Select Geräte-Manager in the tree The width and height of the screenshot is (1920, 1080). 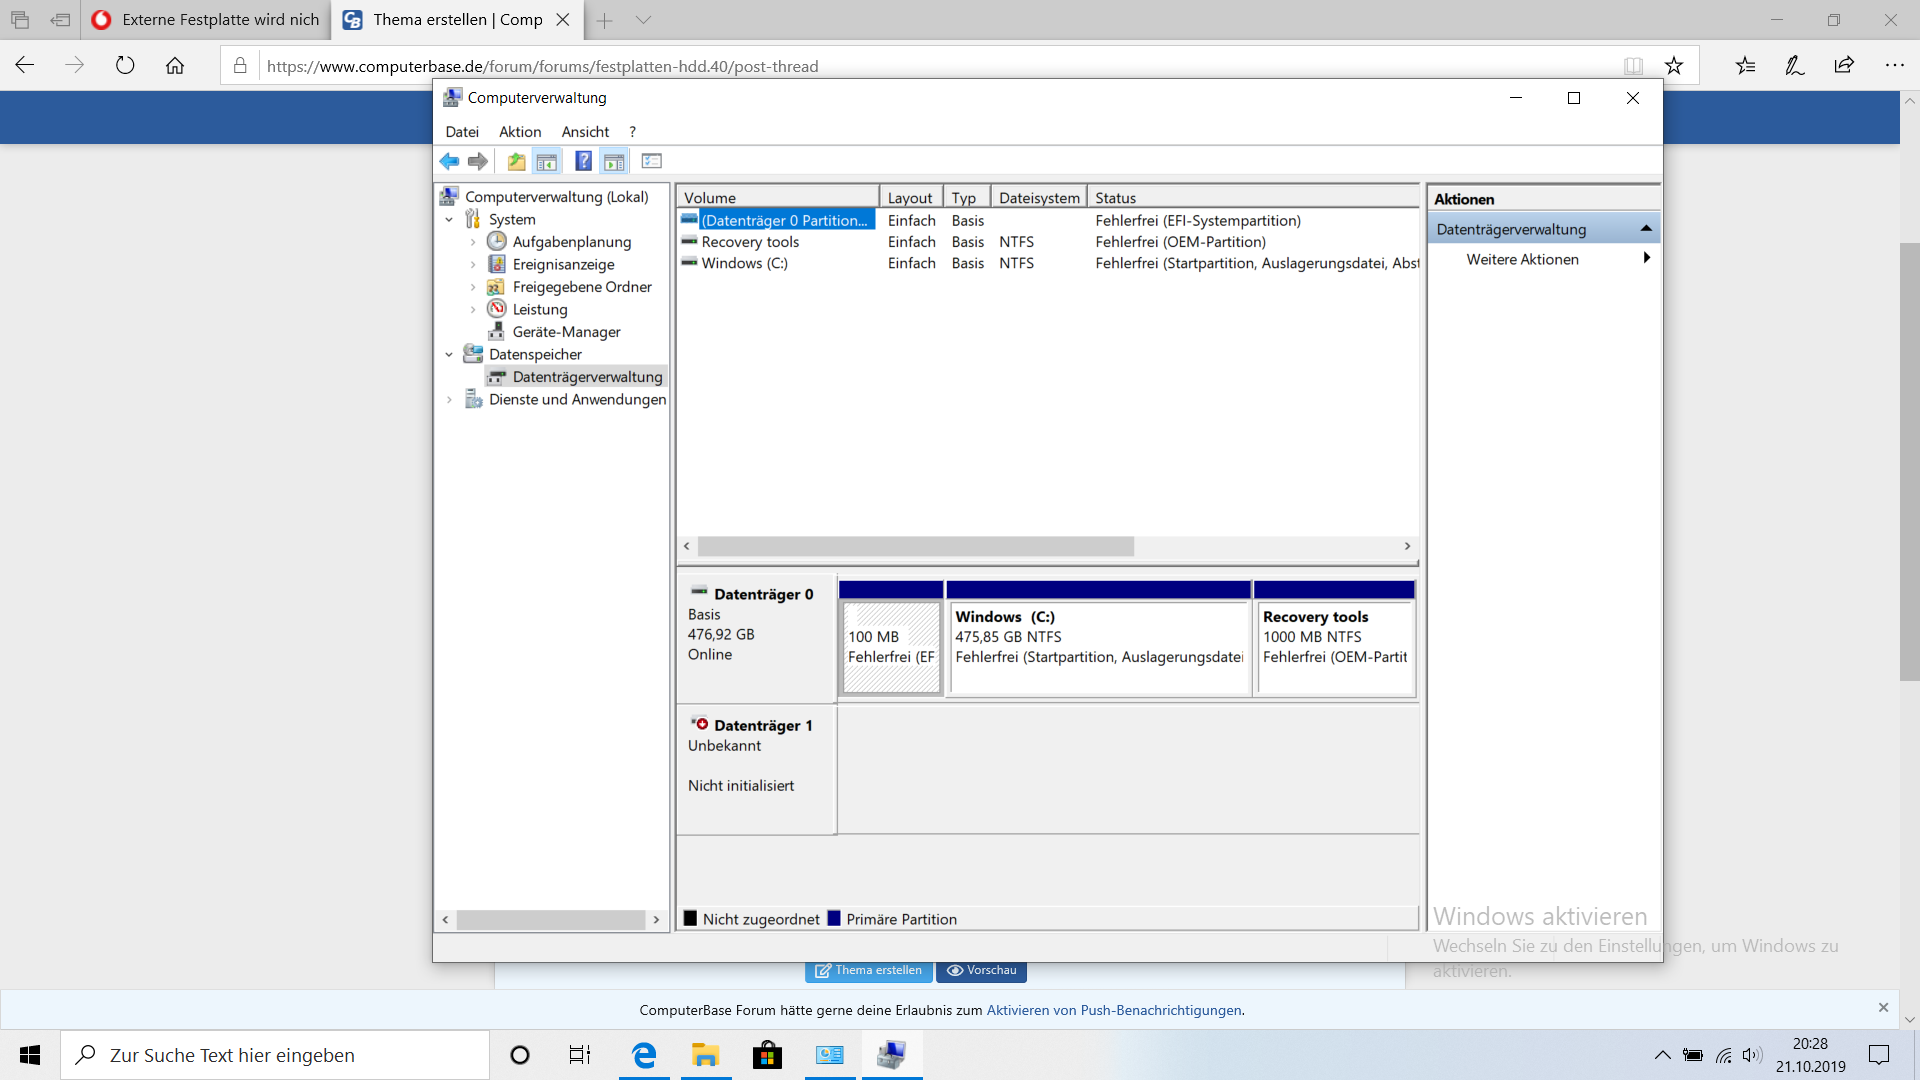pyautogui.click(x=566, y=332)
